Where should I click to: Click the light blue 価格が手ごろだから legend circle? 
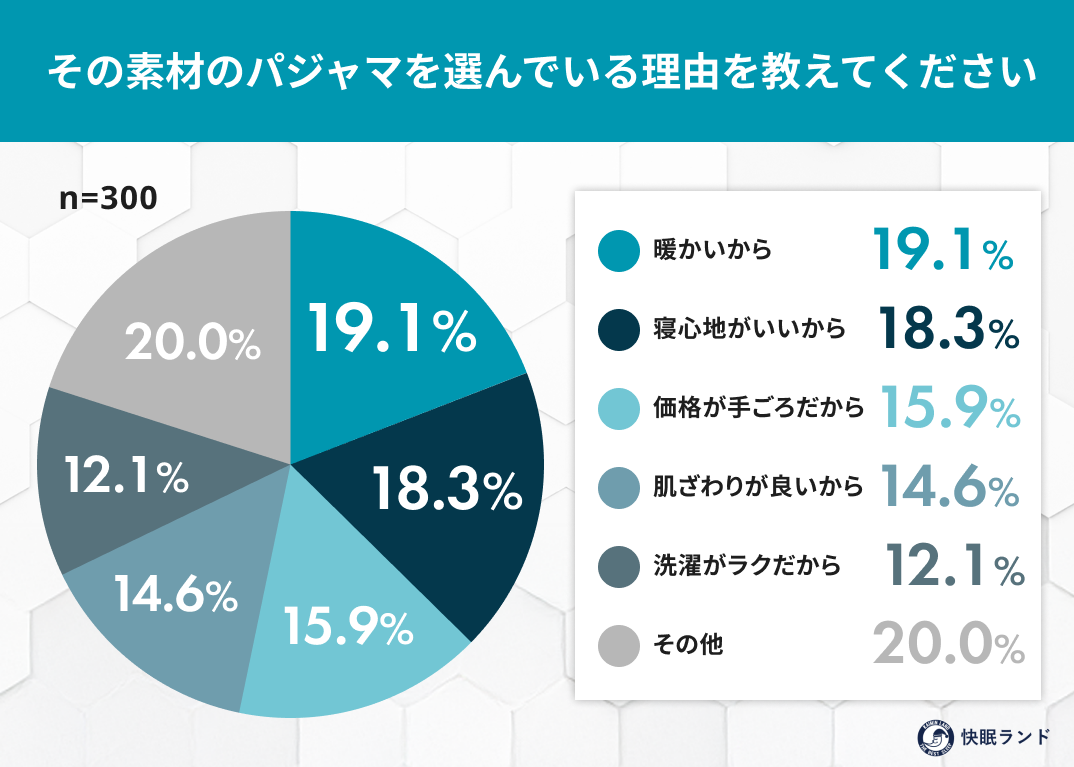coord(619,409)
